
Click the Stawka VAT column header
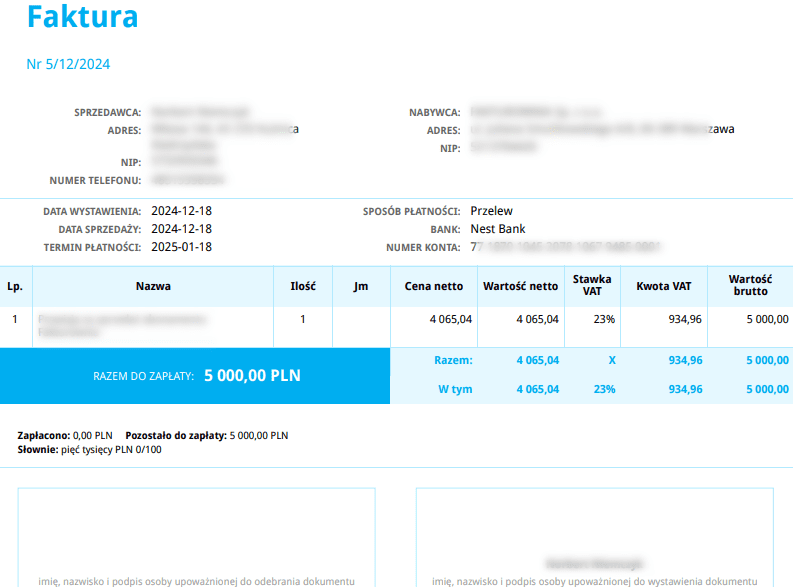pyautogui.click(x=592, y=286)
